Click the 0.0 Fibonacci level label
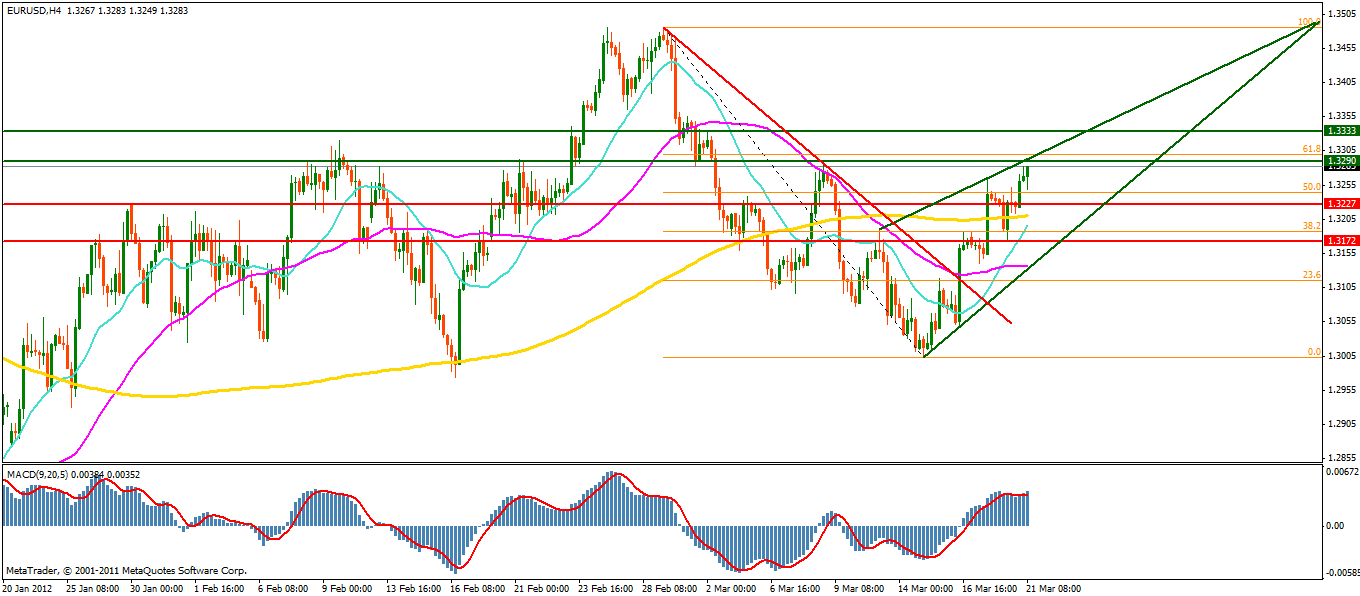1360x596 pixels. pos(1314,353)
